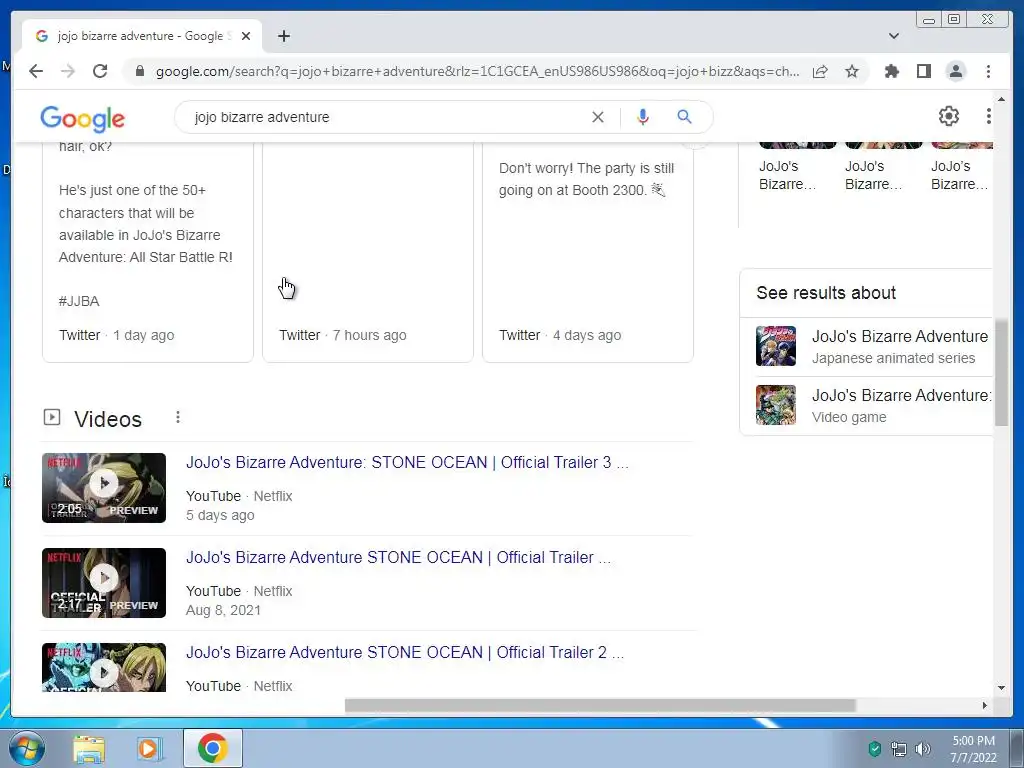Open the network tray icon
The image size is (1024, 768).
899,749
